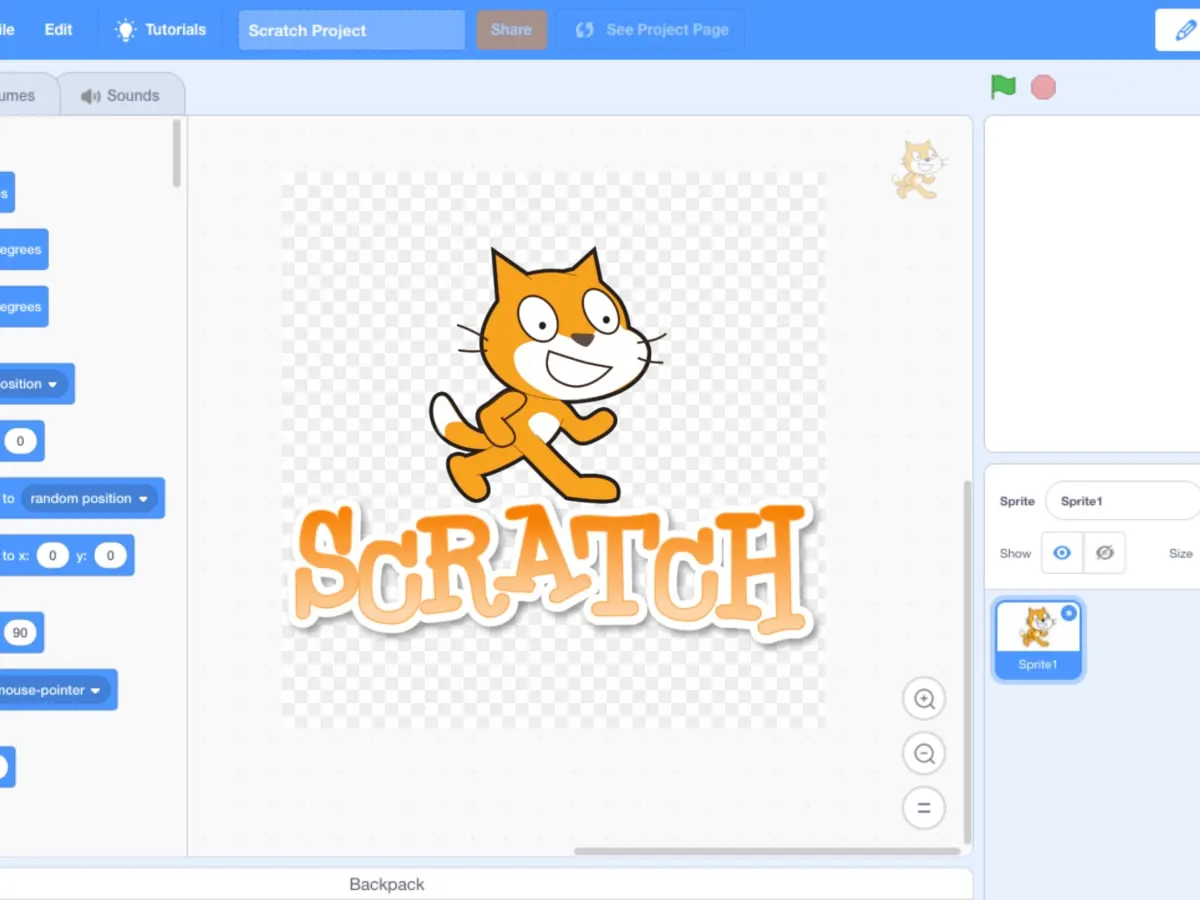Click See Project Page button

tap(652, 30)
